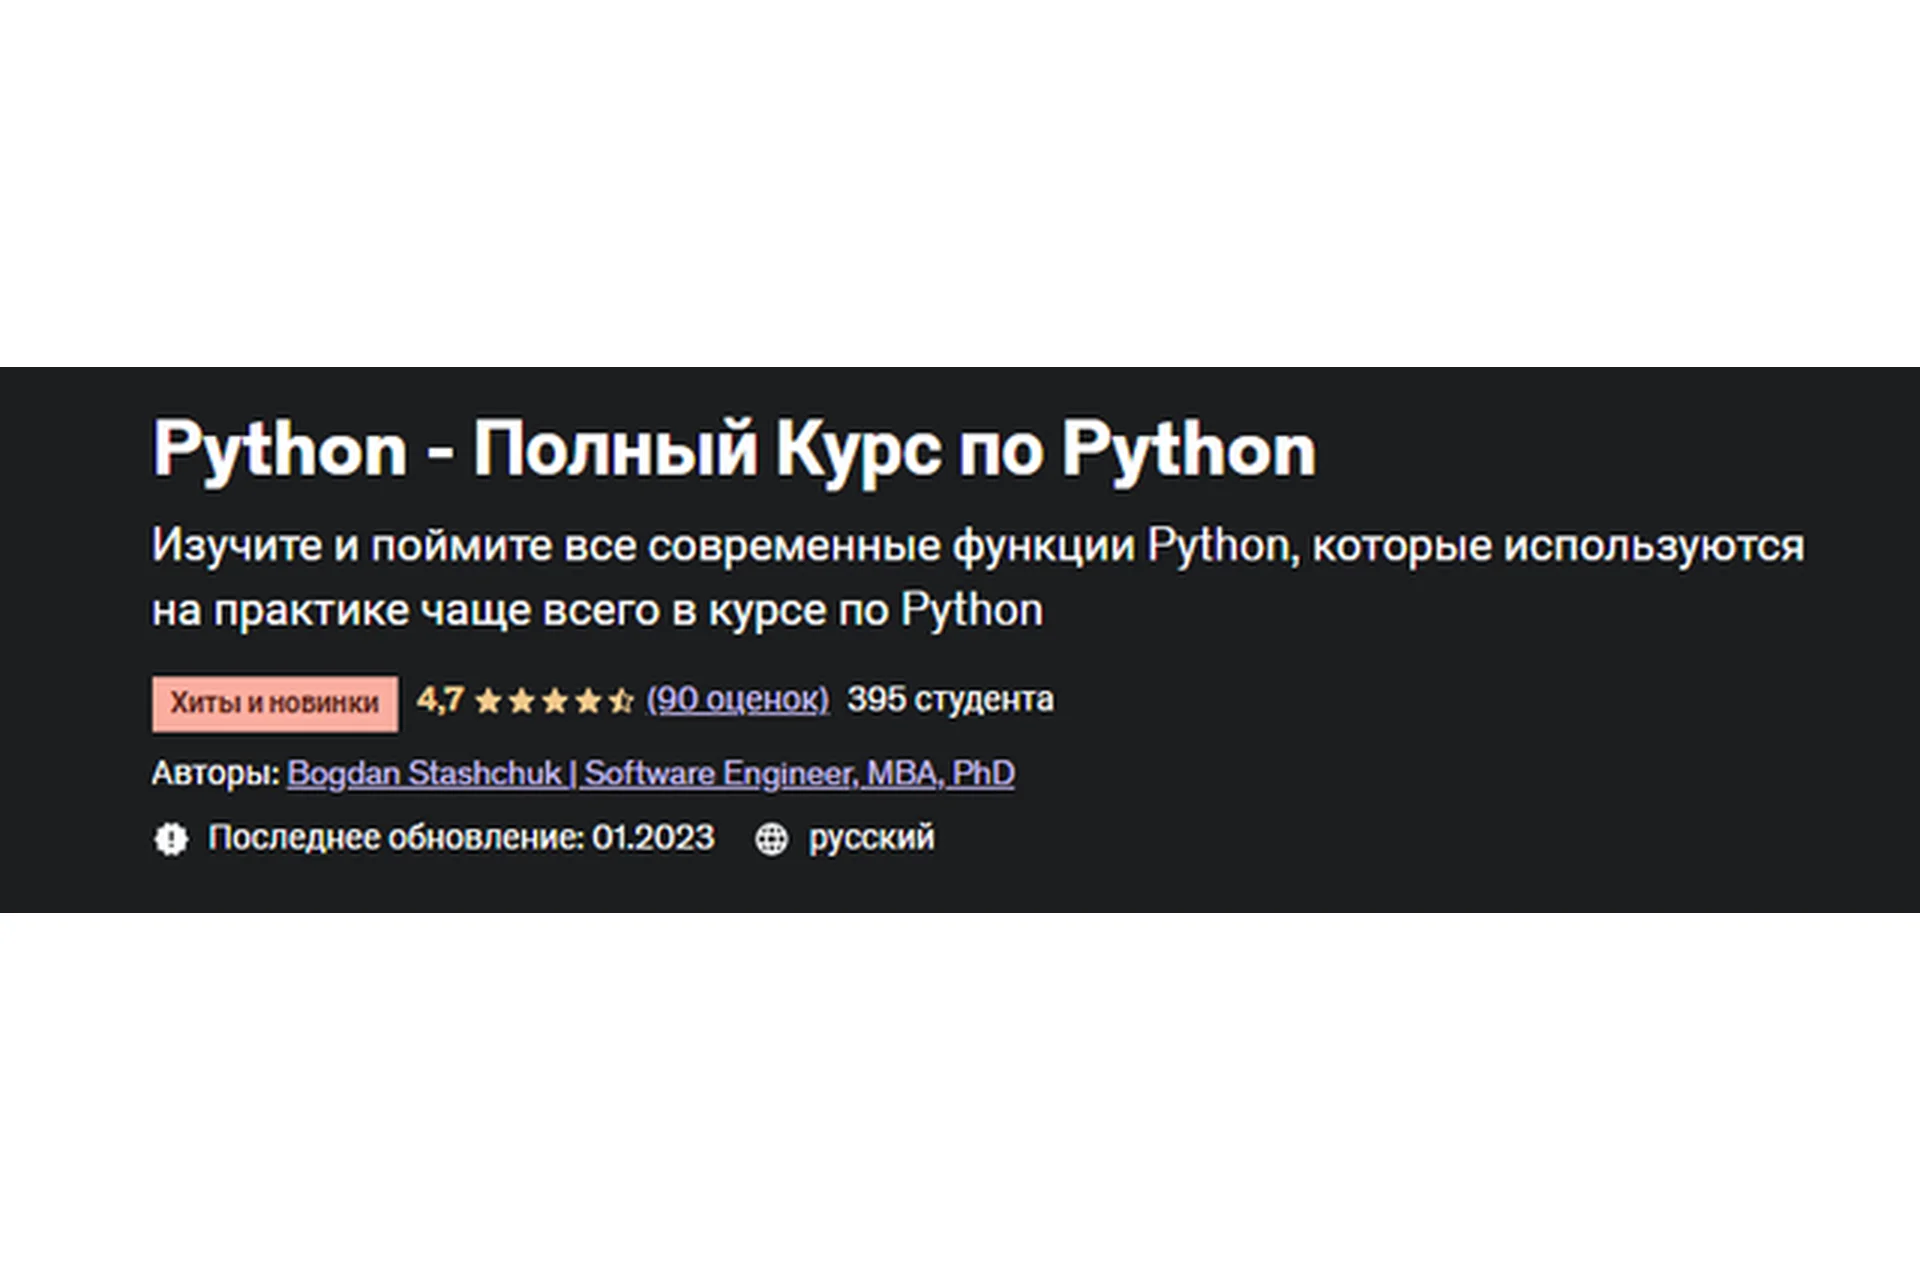Open the 90 оценок ratings link
The image size is (1920, 1280).
[x=737, y=700]
